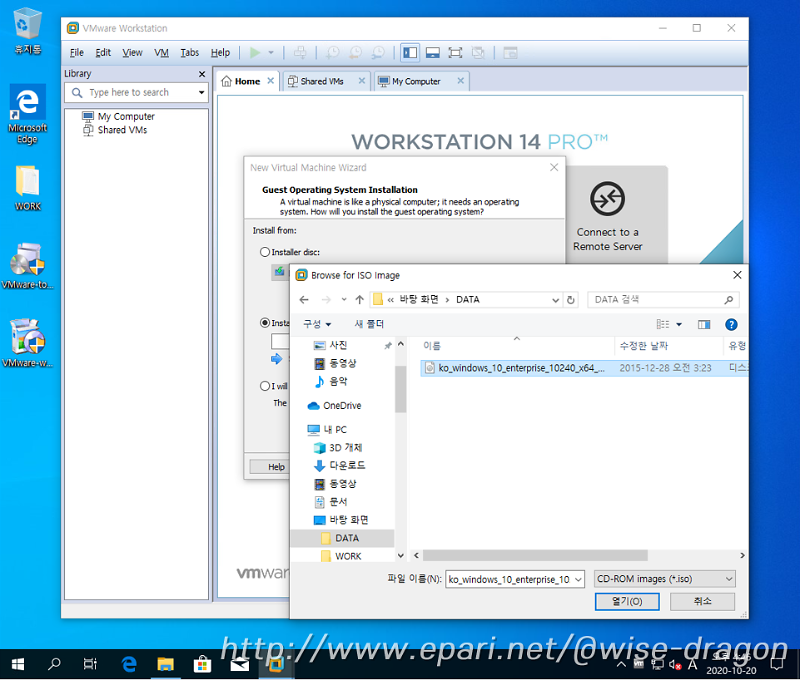
Task: Expand the address bar path history dropdown
Action: click(x=556, y=300)
